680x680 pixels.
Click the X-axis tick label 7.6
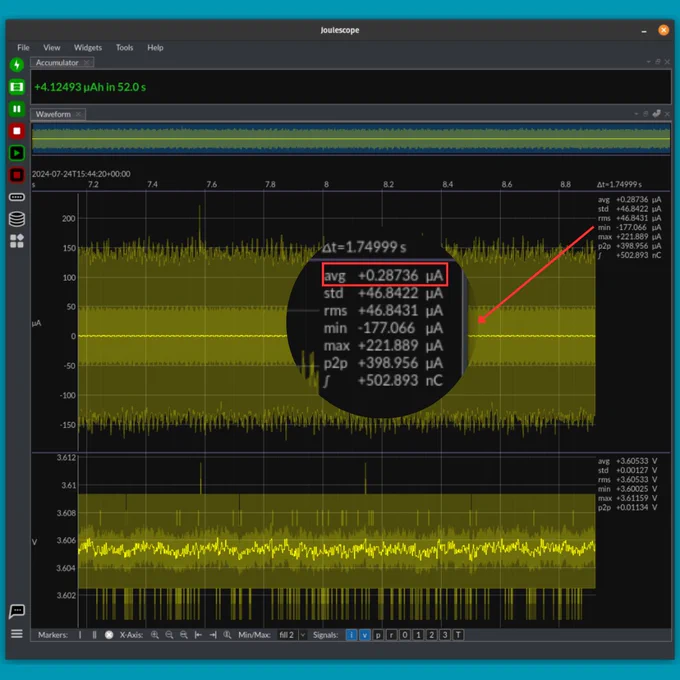coord(211,184)
